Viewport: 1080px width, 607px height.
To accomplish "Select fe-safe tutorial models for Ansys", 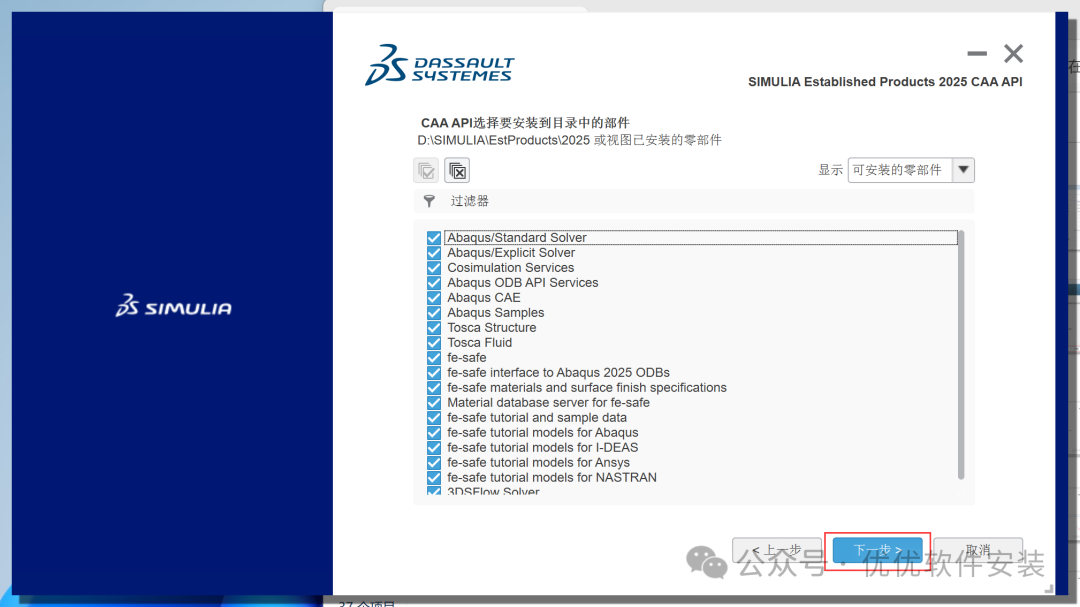I will 538,463.
